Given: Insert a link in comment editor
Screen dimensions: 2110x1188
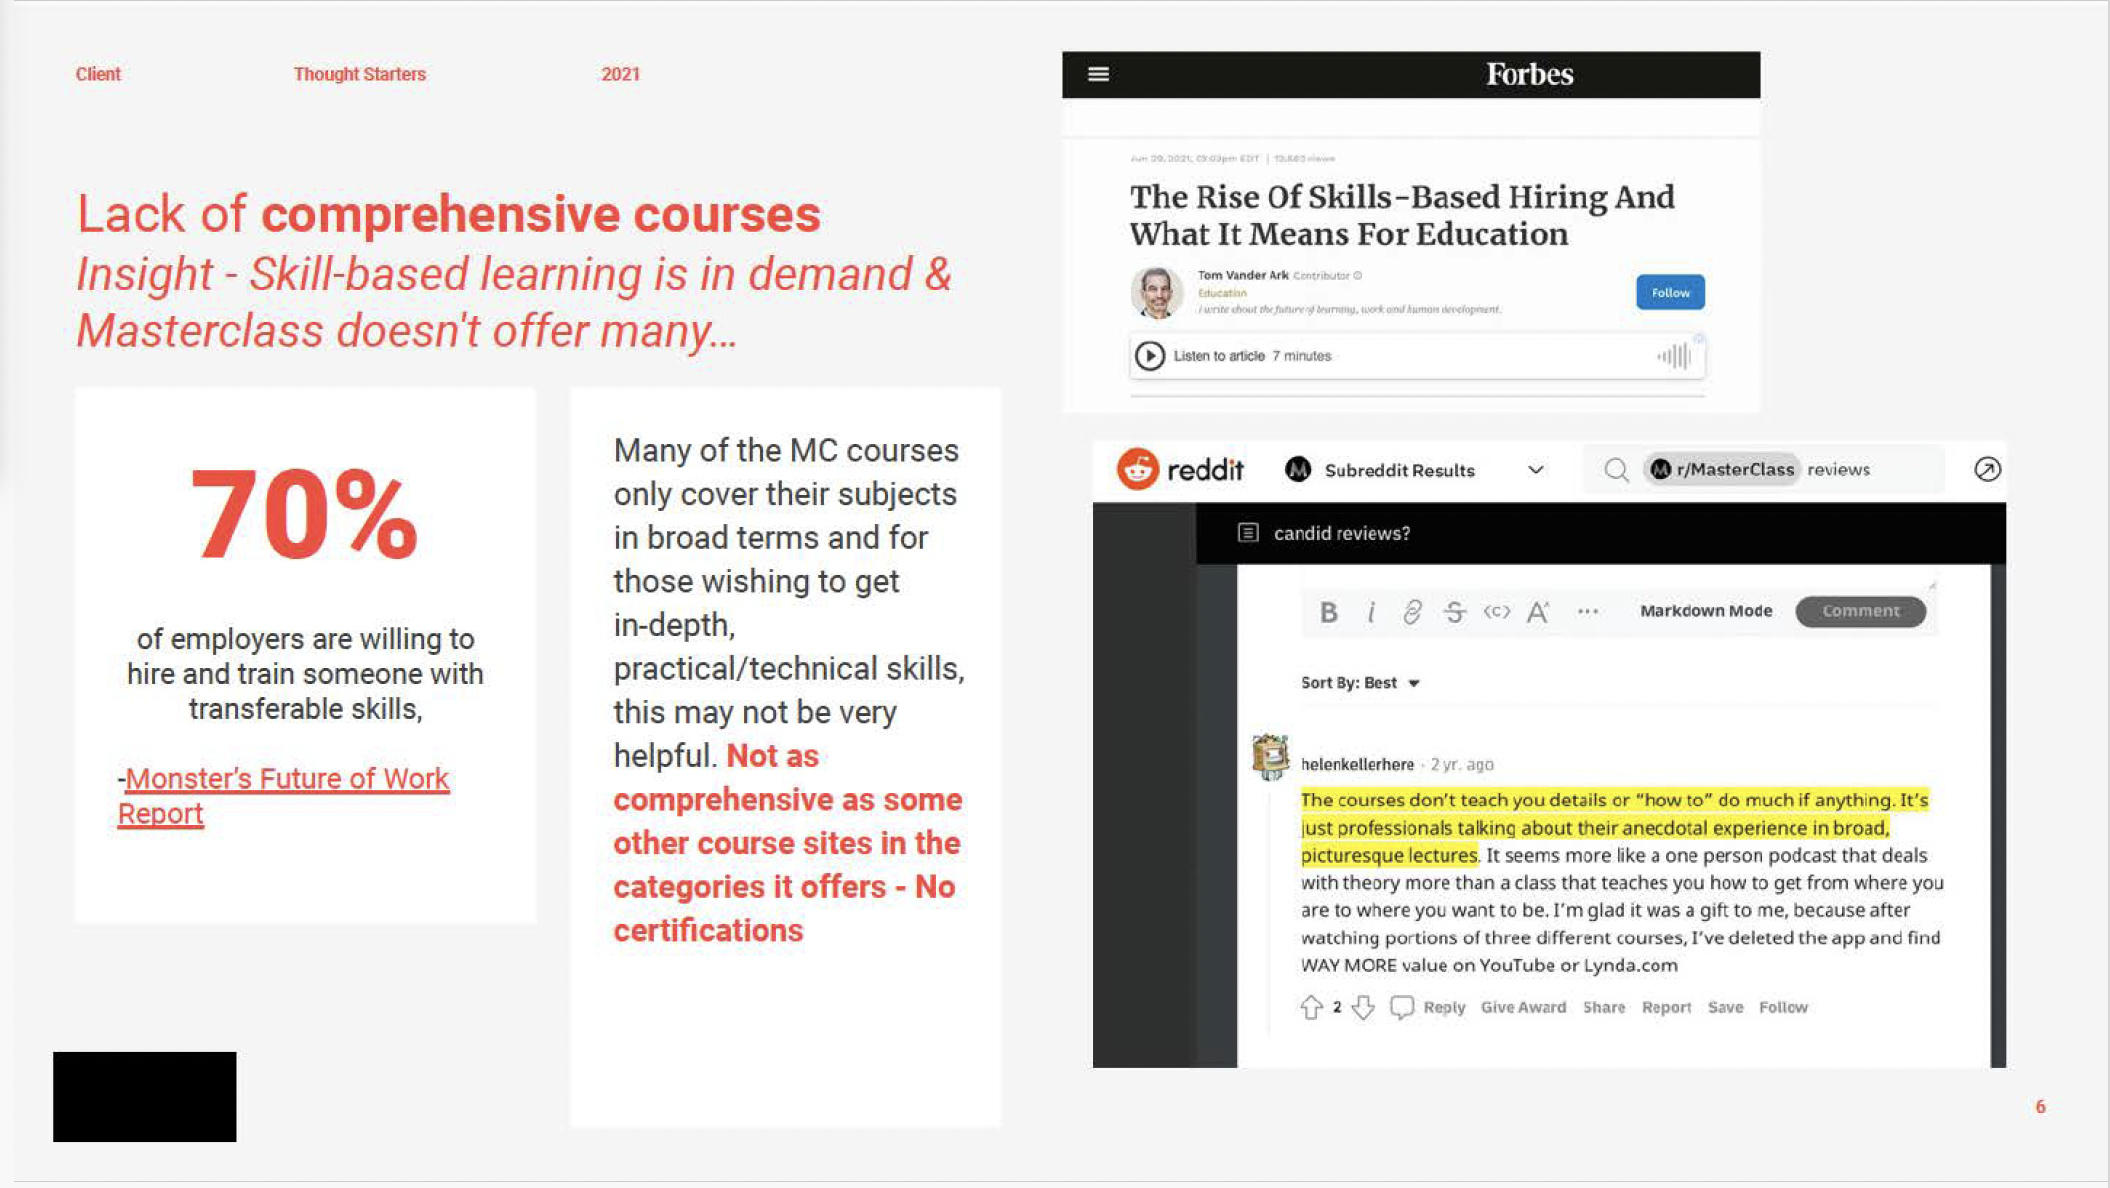Looking at the screenshot, I should point(1412,611).
